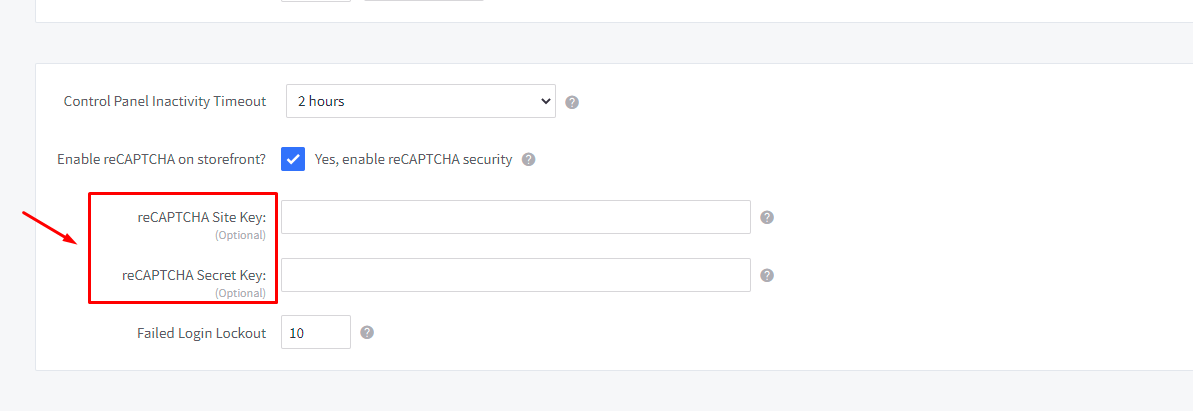1193x411 pixels.
Task: Click the chevron arrow of the timeout dropdown
Action: tap(545, 101)
